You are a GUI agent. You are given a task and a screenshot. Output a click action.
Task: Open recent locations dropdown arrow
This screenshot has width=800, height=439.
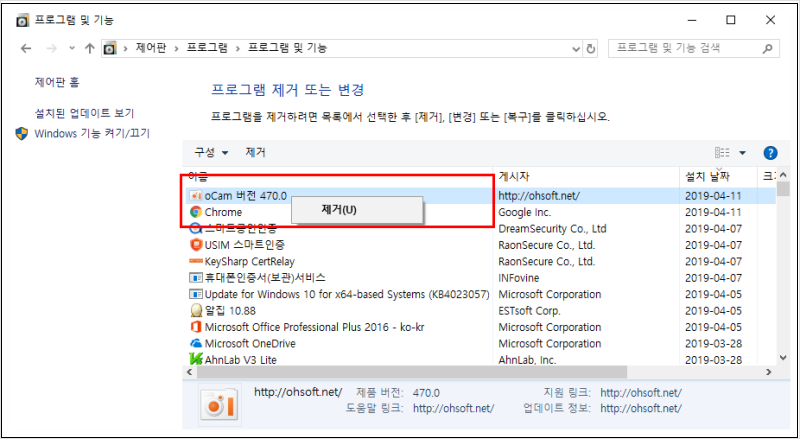click(72, 48)
